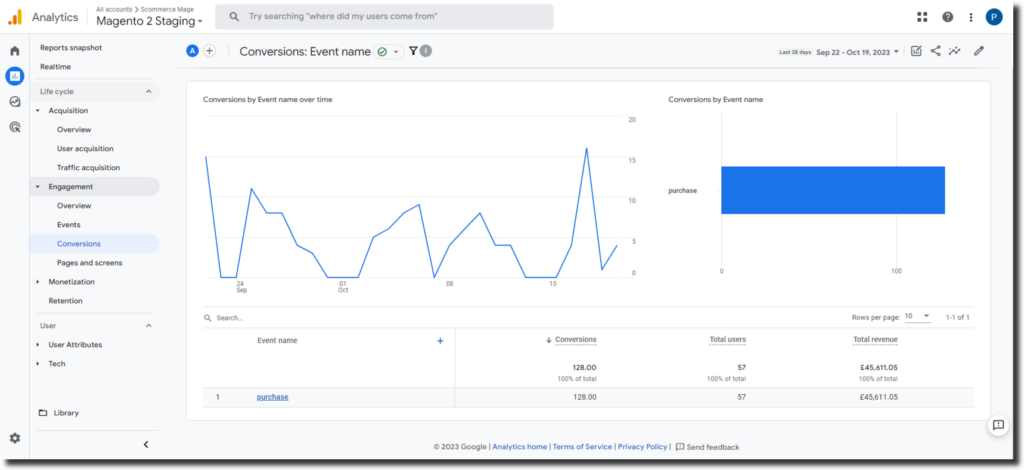Open the Advertising icon in left rail

pyautogui.click(x=14, y=127)
